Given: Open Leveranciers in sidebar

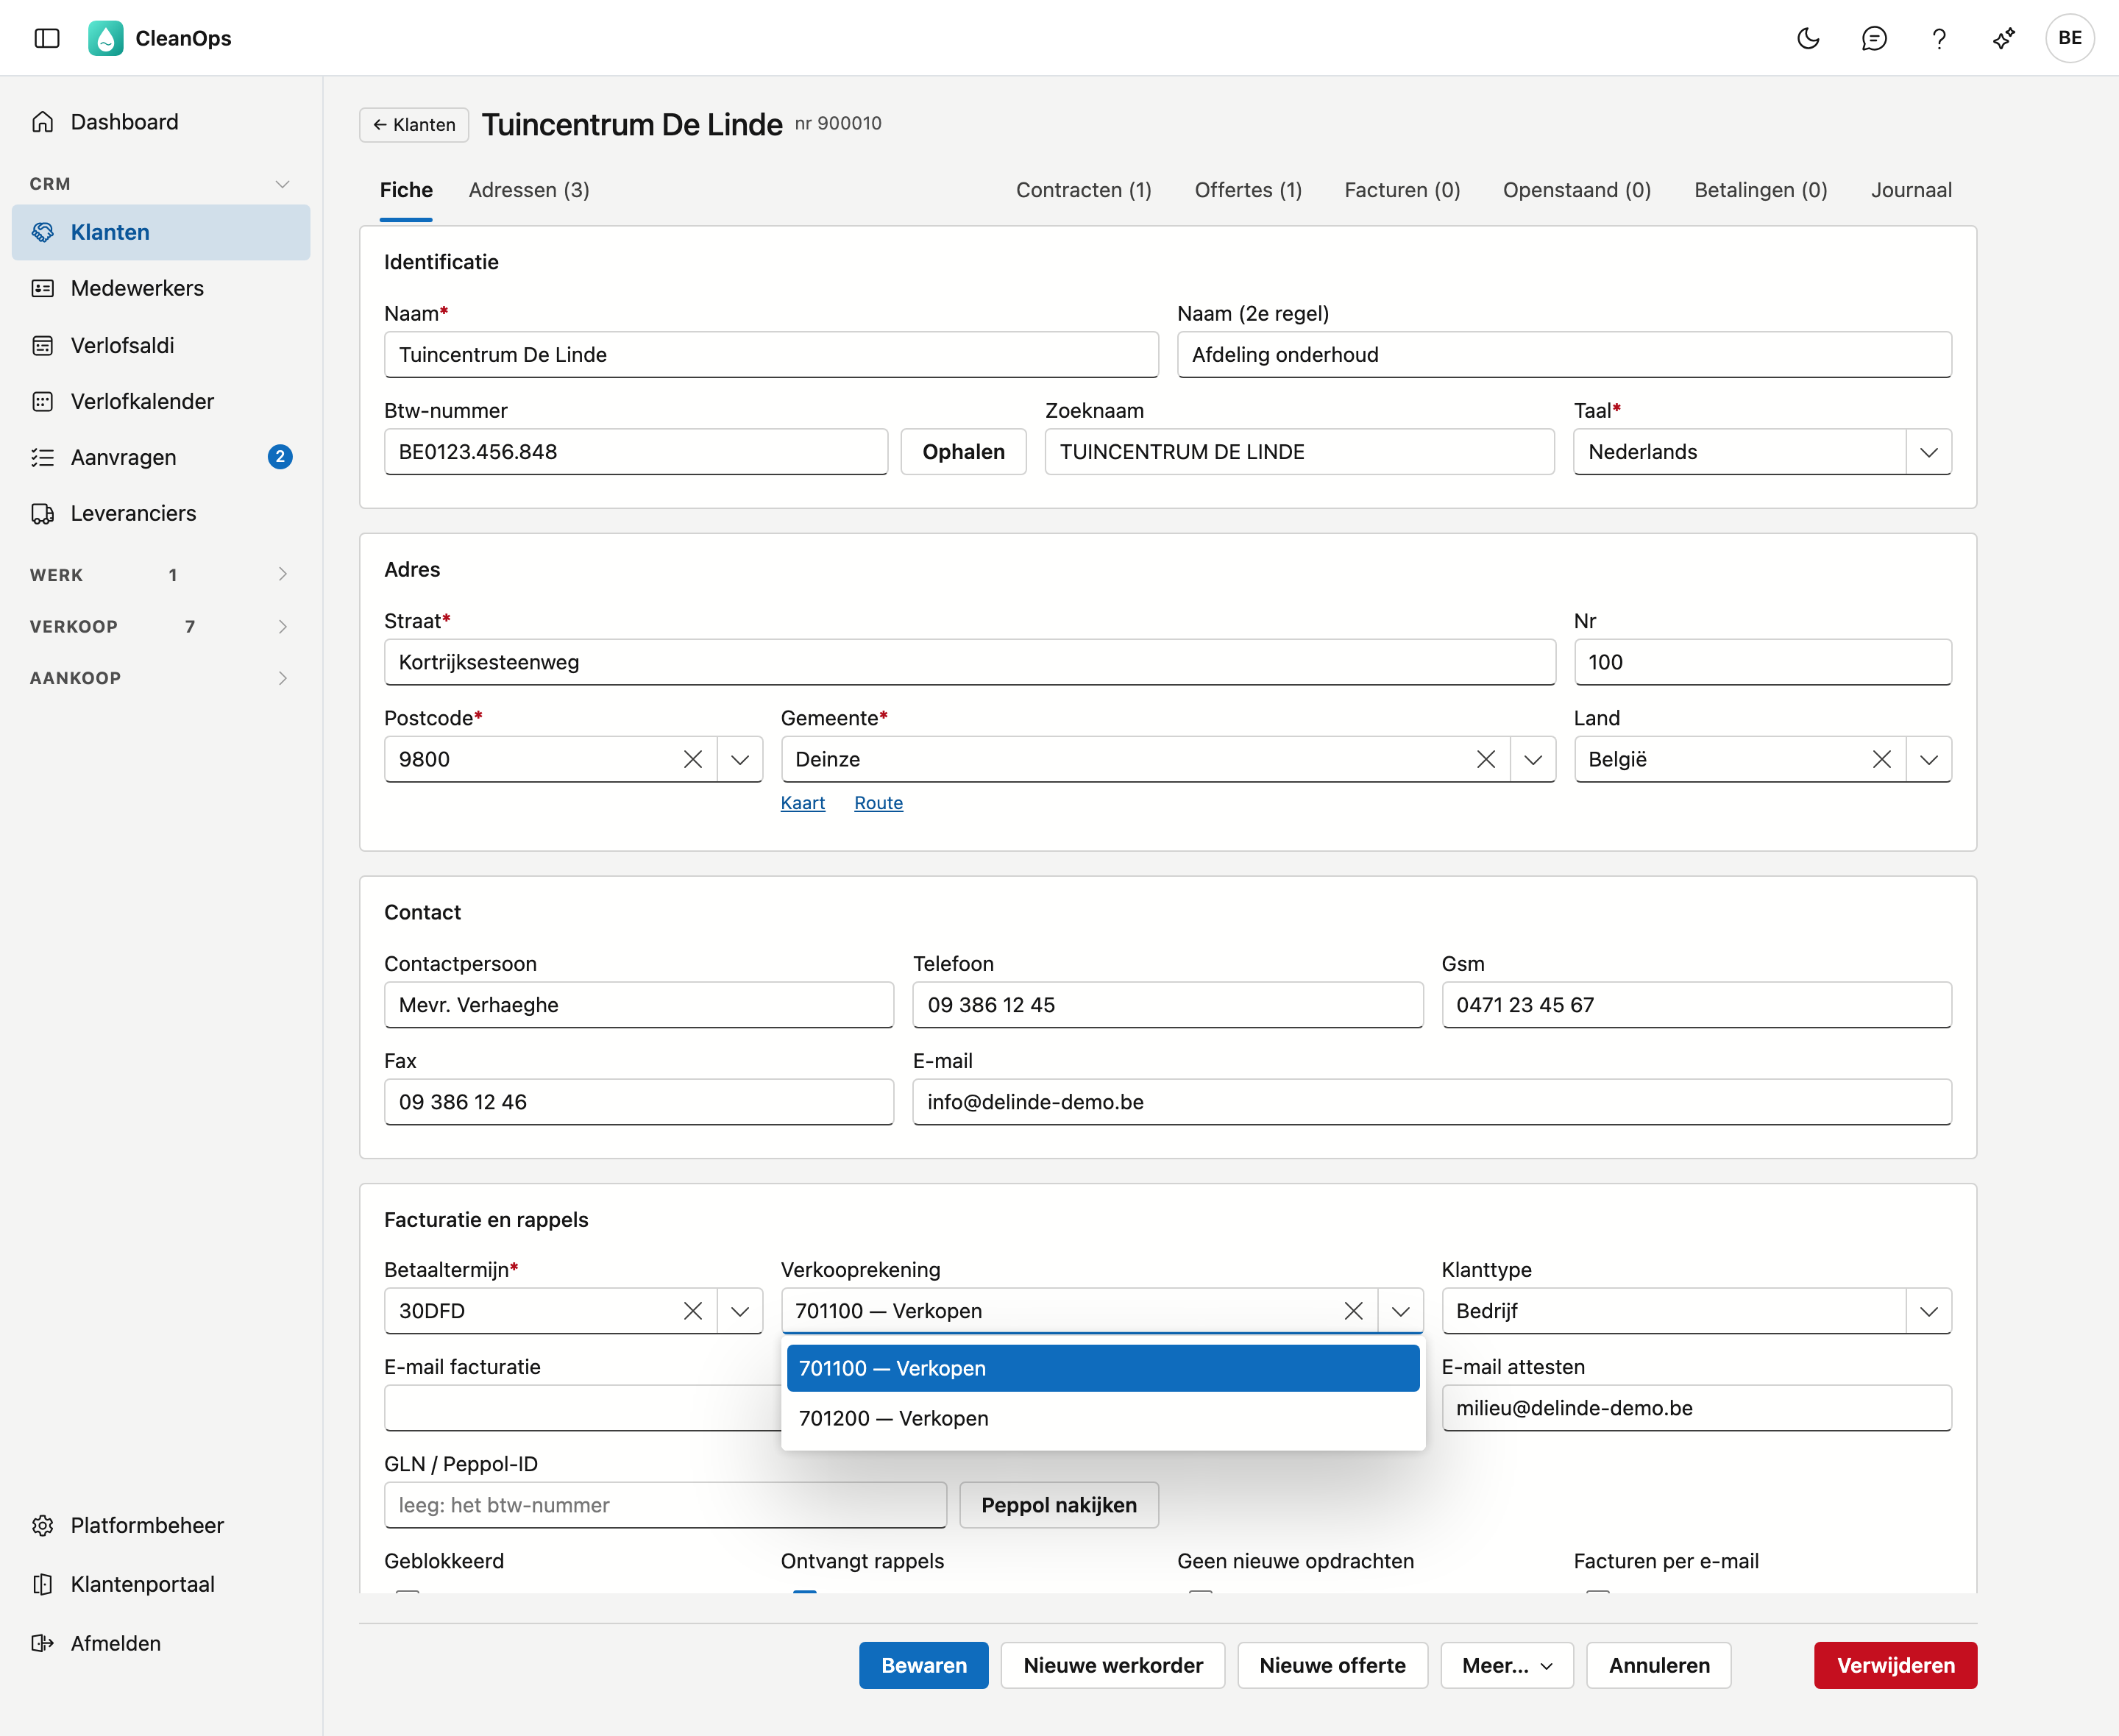Looking at the screenshot, I should point(161,513).
